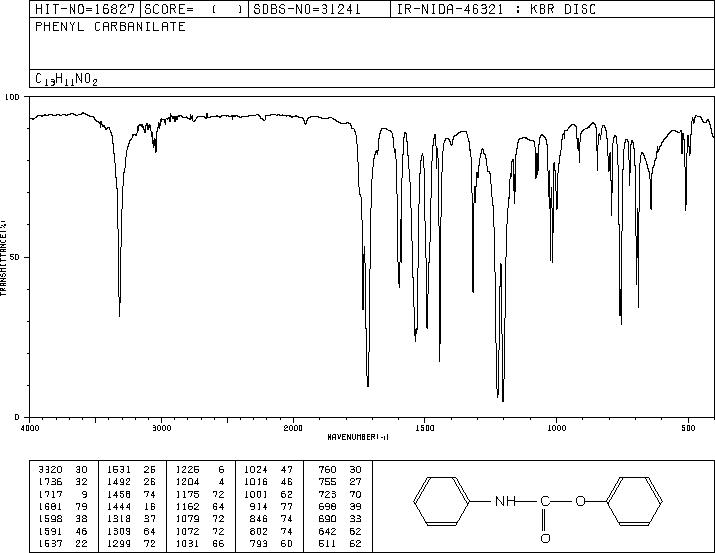Click the 1000 tick label on x-axis
This screenshot has height=553, width=715.
[x=556, y=428]
